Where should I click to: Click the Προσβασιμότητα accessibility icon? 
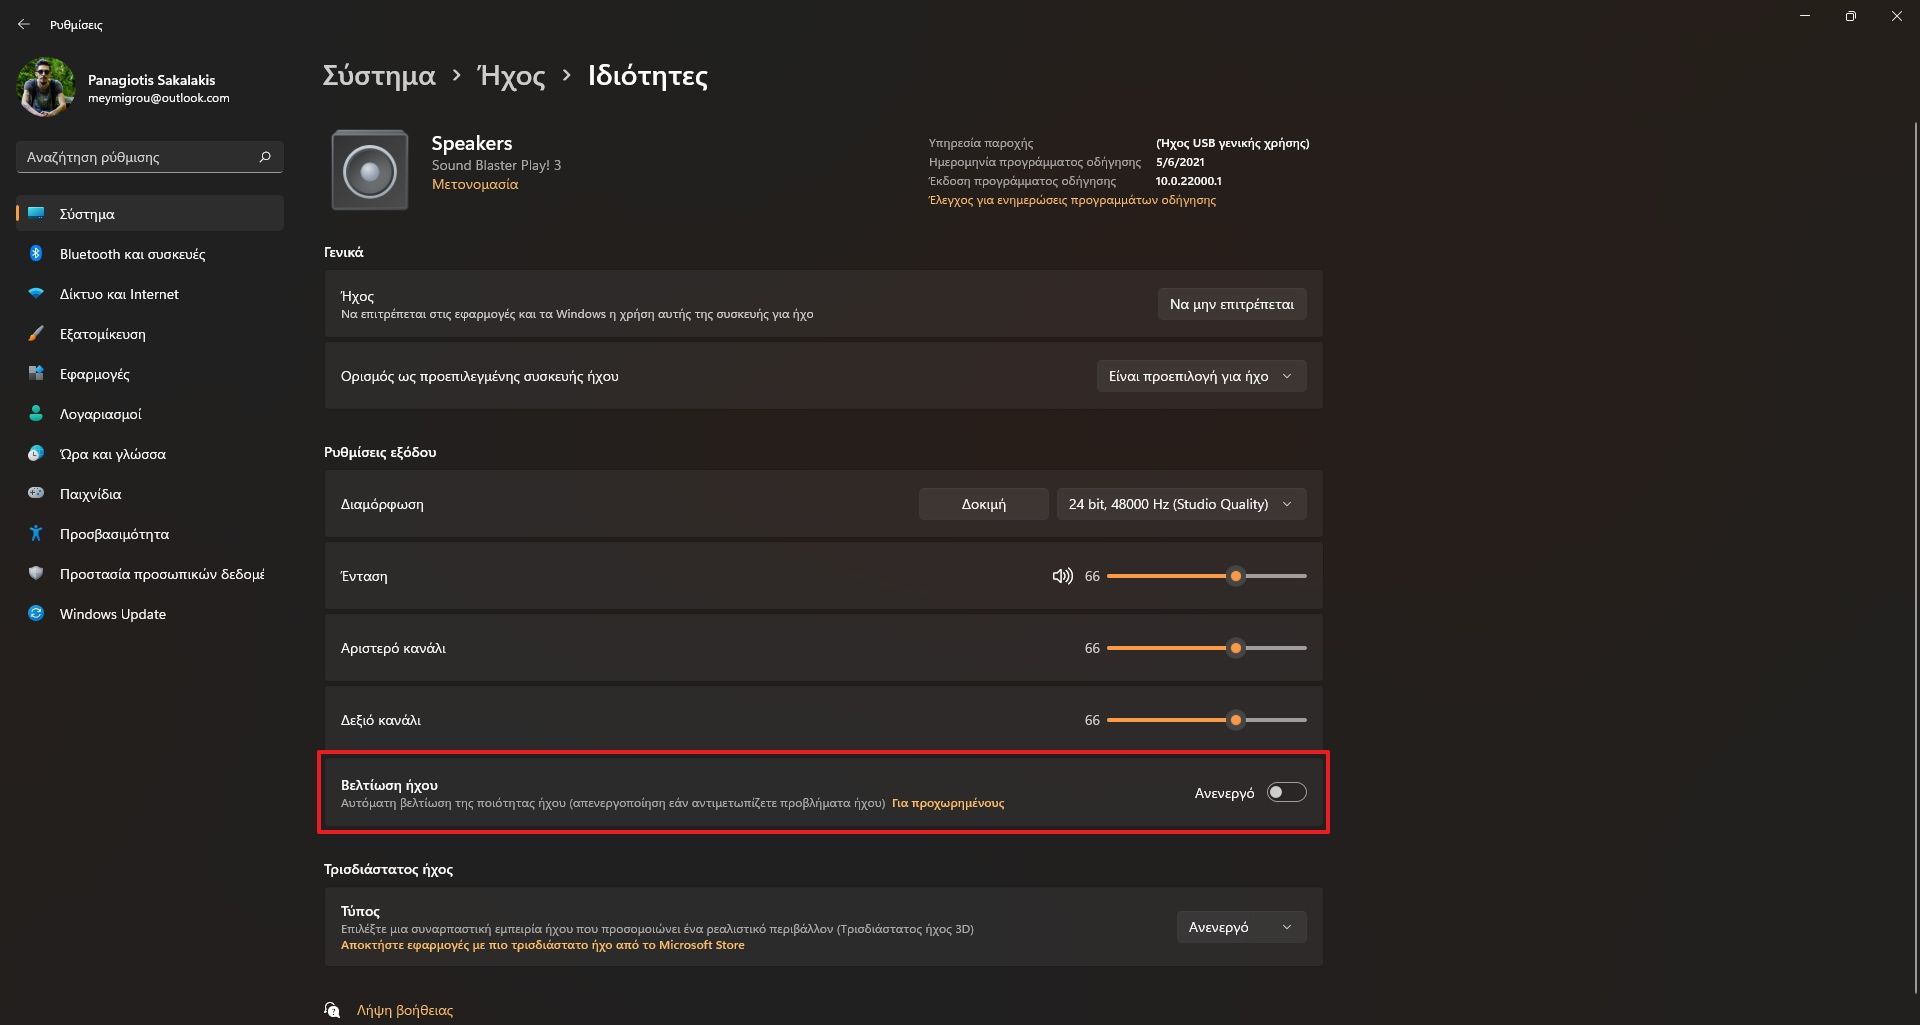[36, 534]
